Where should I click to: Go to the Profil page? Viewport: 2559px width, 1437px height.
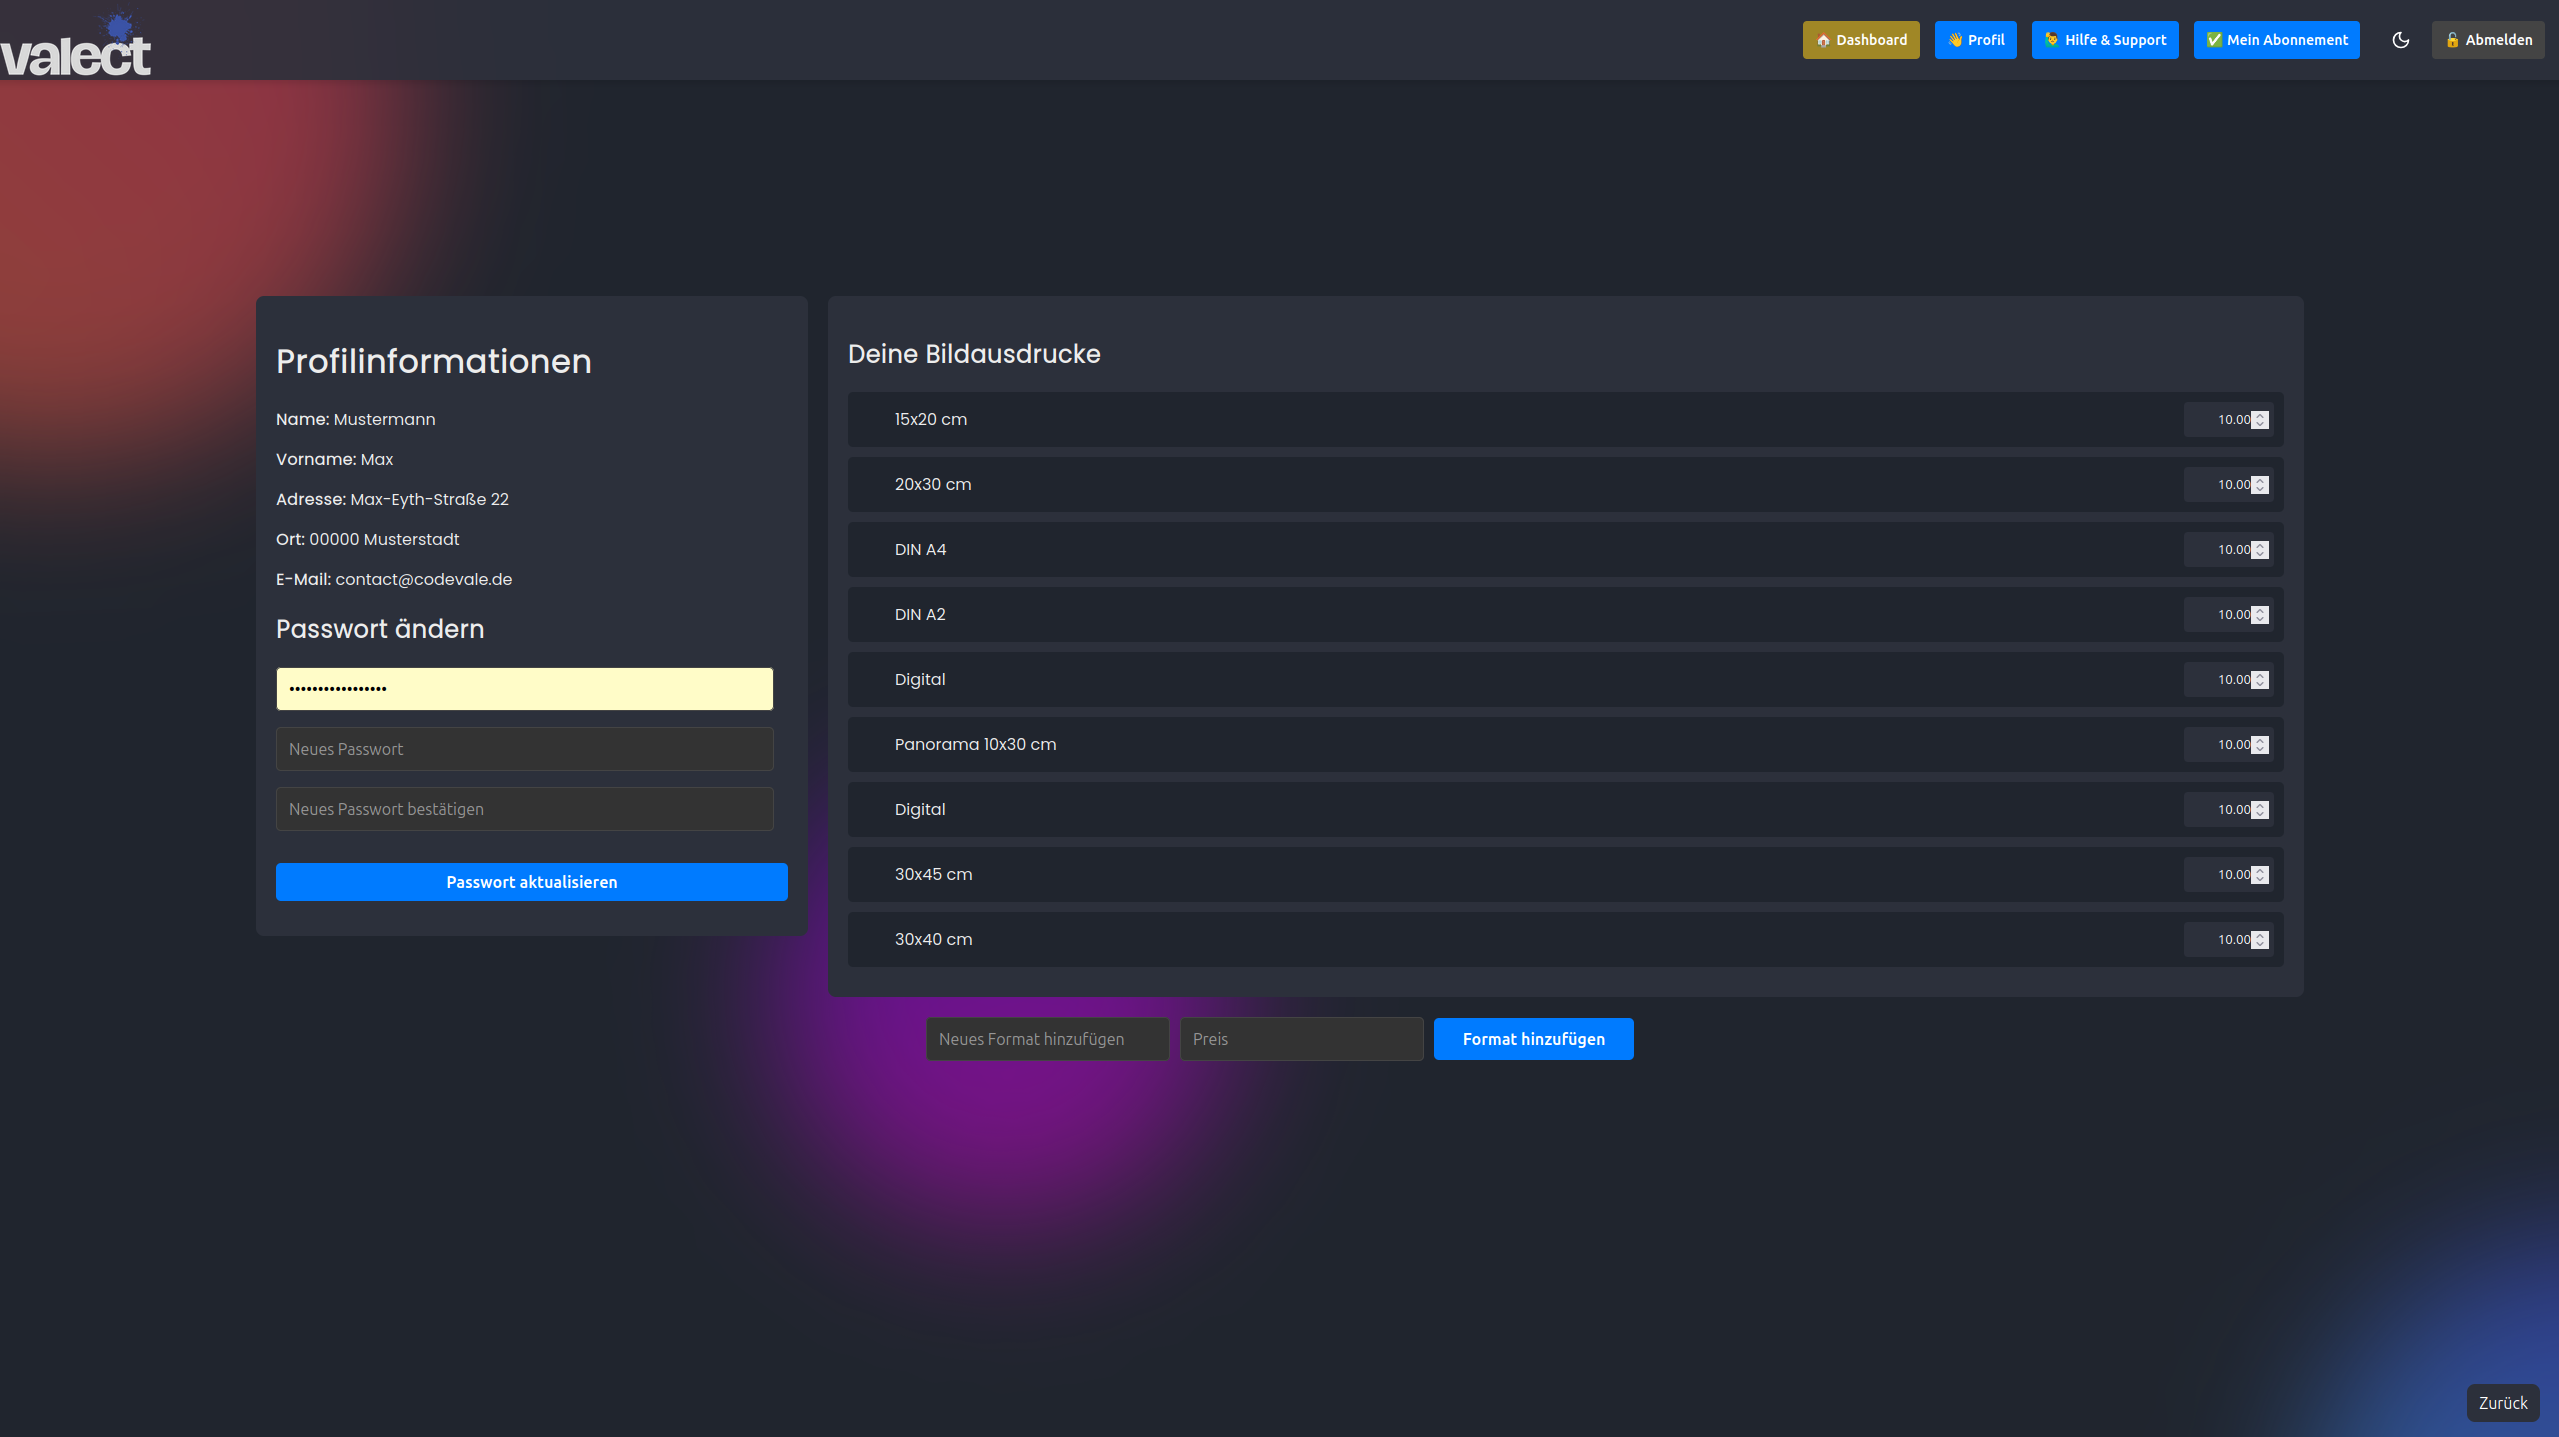(x=1975, y=40)
